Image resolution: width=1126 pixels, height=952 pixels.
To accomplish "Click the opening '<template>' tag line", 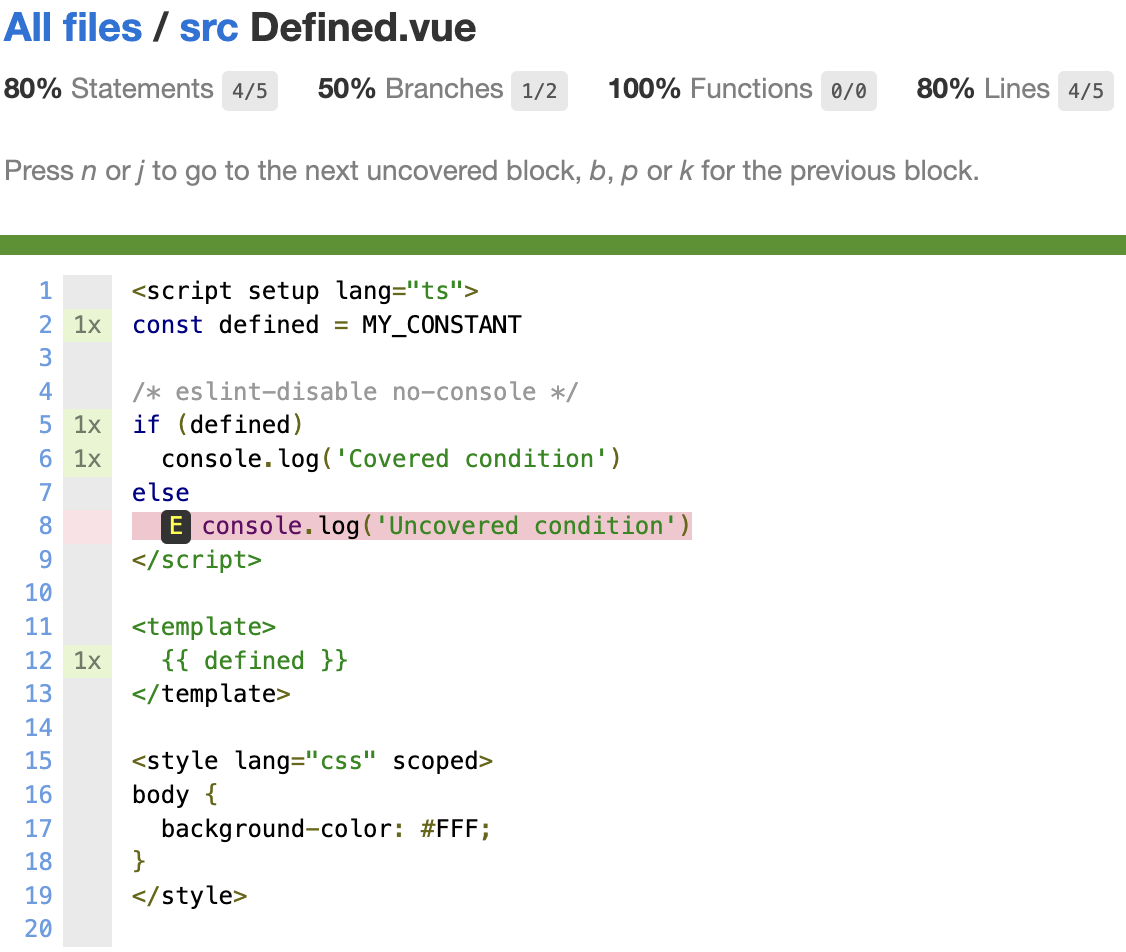I will tap(204, 627).
